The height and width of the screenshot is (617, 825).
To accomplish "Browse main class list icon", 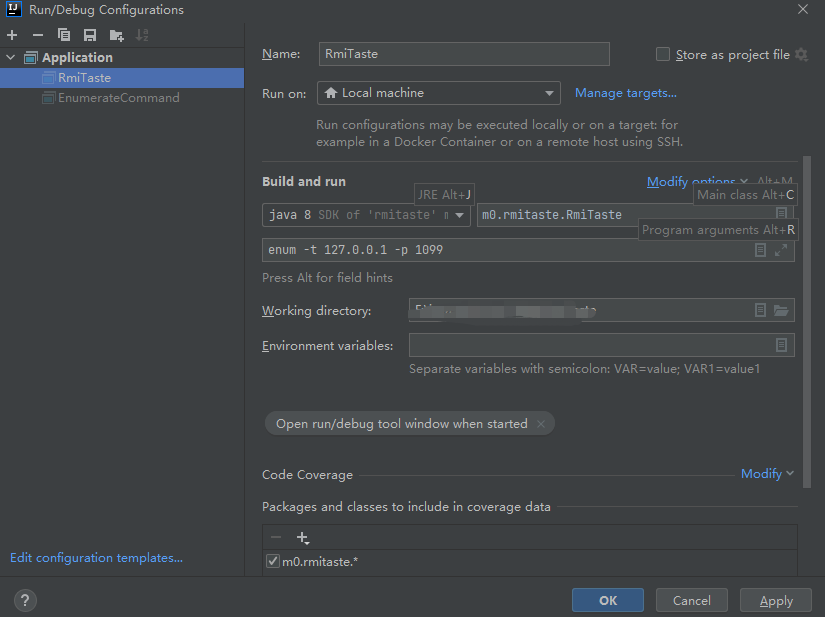I will click(781, 213).
